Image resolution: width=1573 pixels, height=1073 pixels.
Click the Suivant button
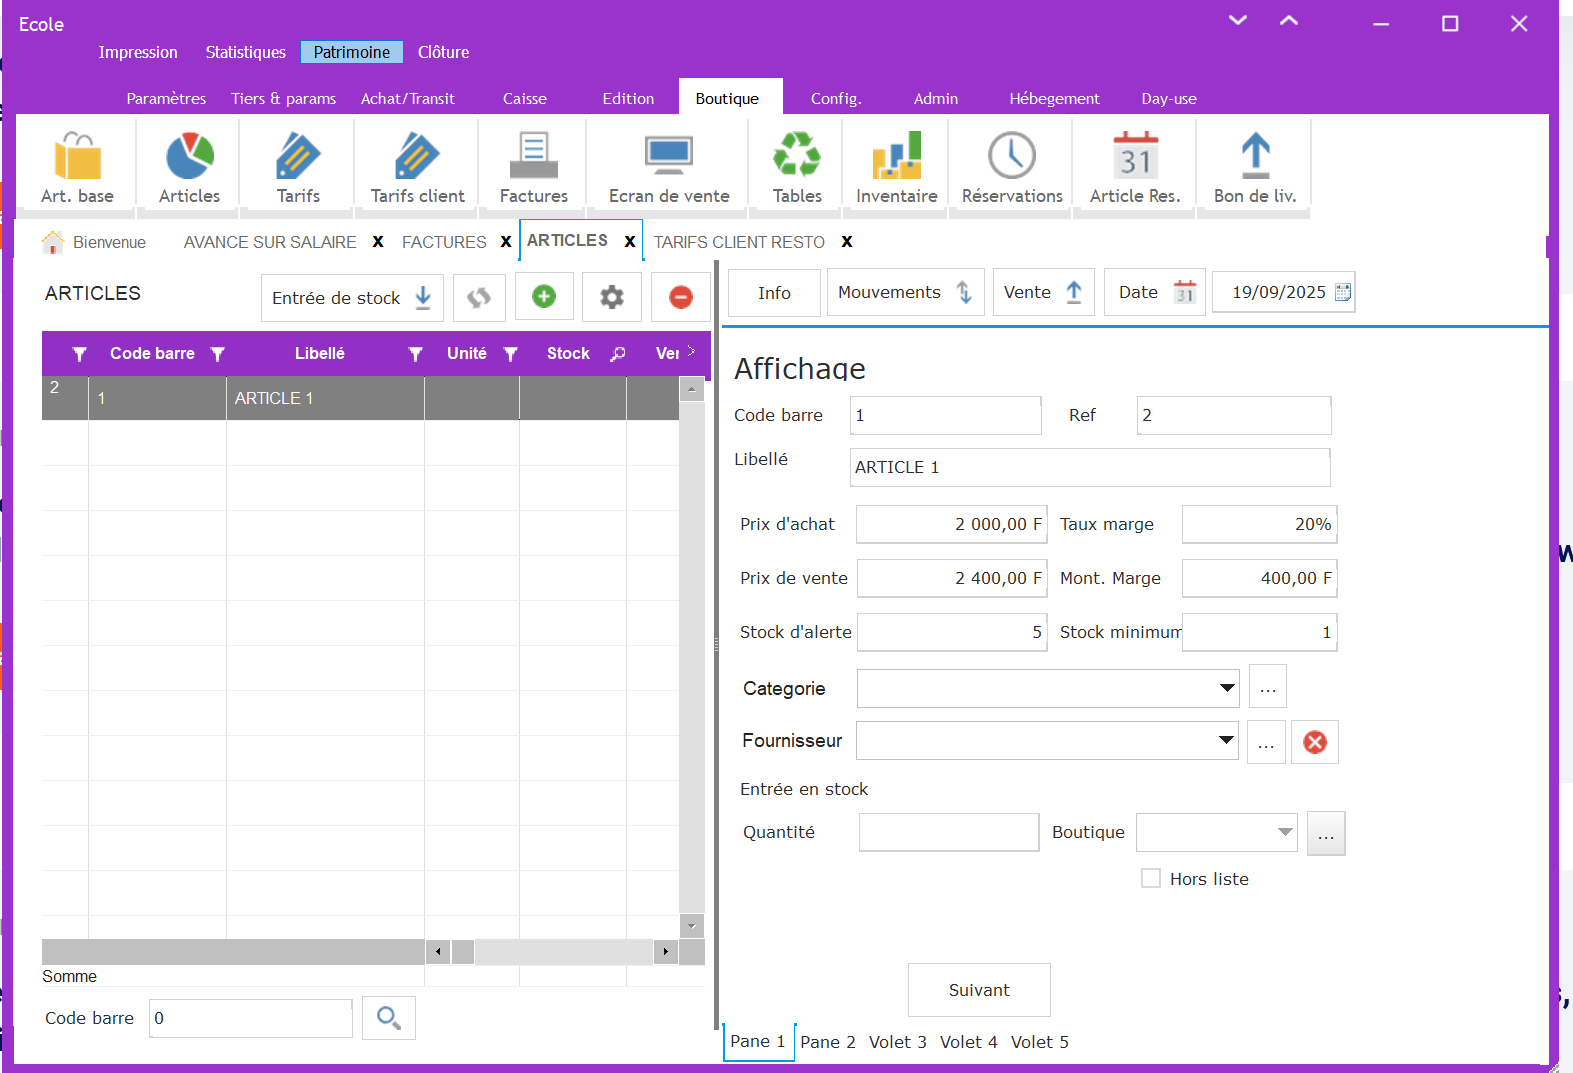click(978, 990)
